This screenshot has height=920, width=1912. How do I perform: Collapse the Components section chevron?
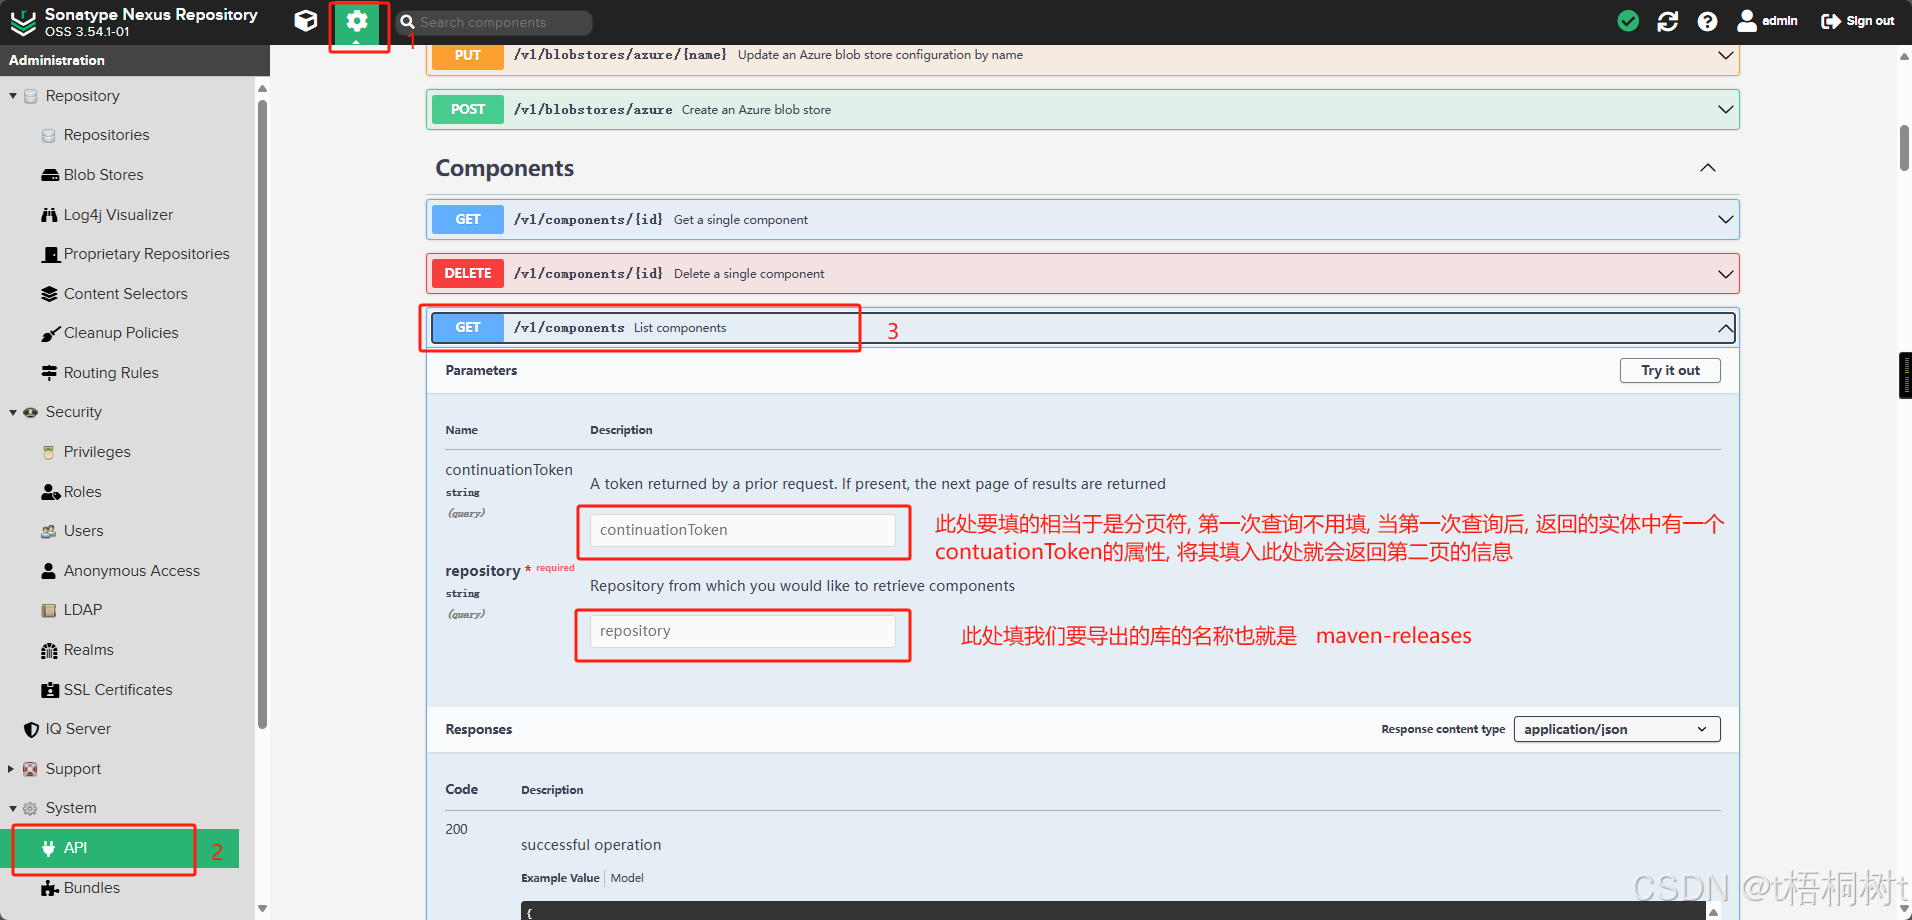pos(1708,168)
